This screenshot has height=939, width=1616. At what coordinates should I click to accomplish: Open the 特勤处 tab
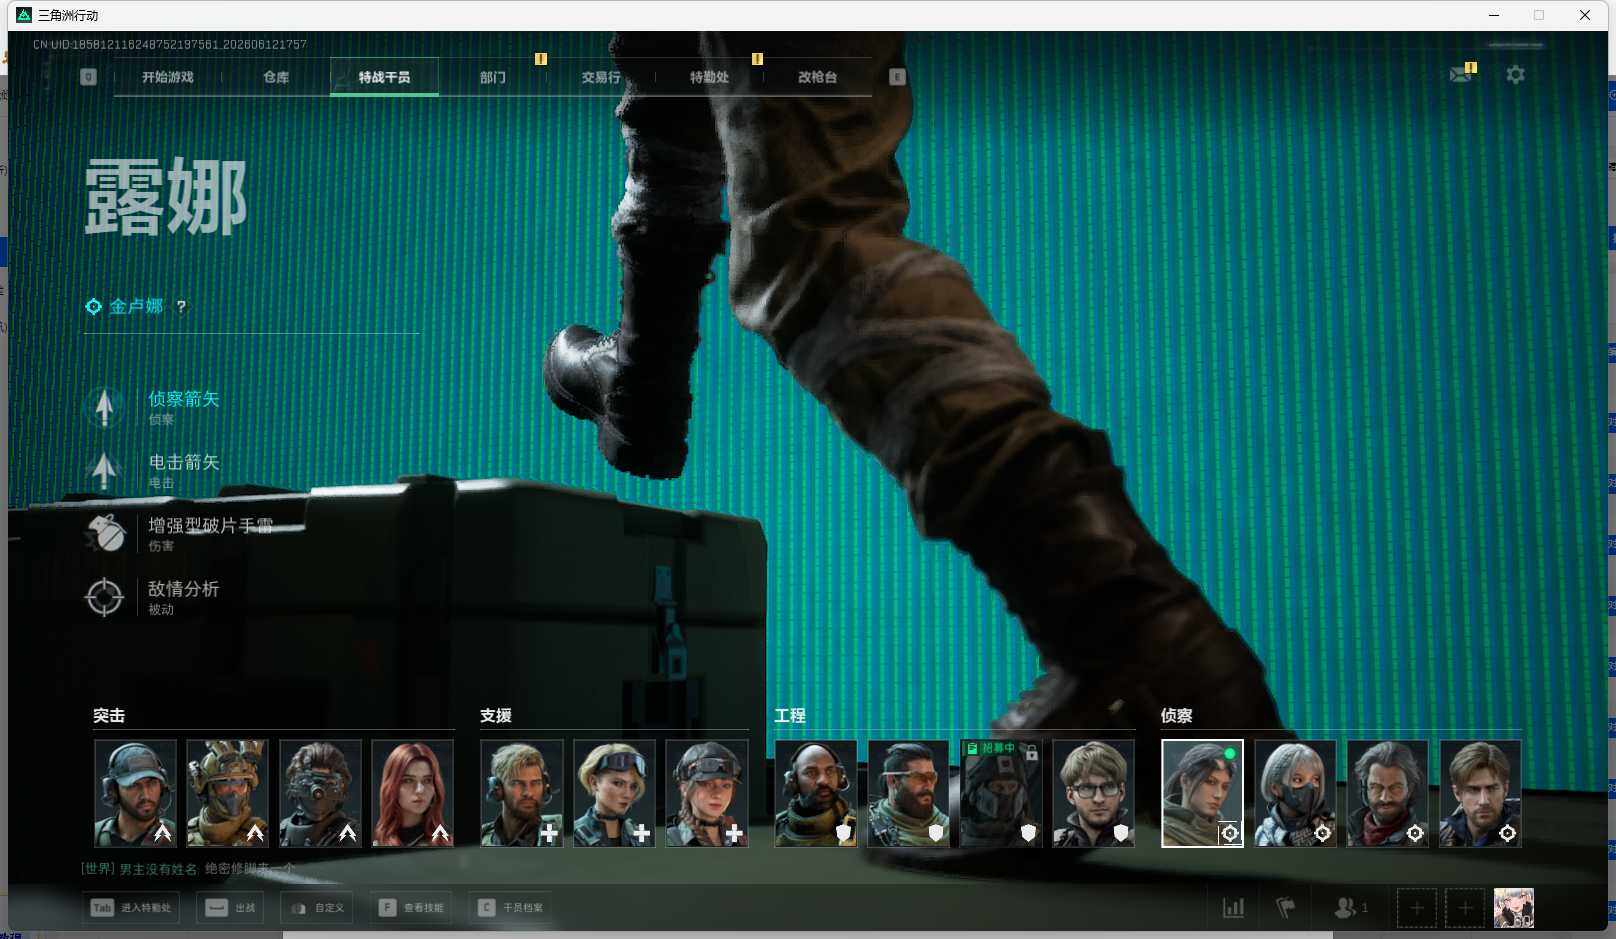pyautogui.click(x=709, y=77)
